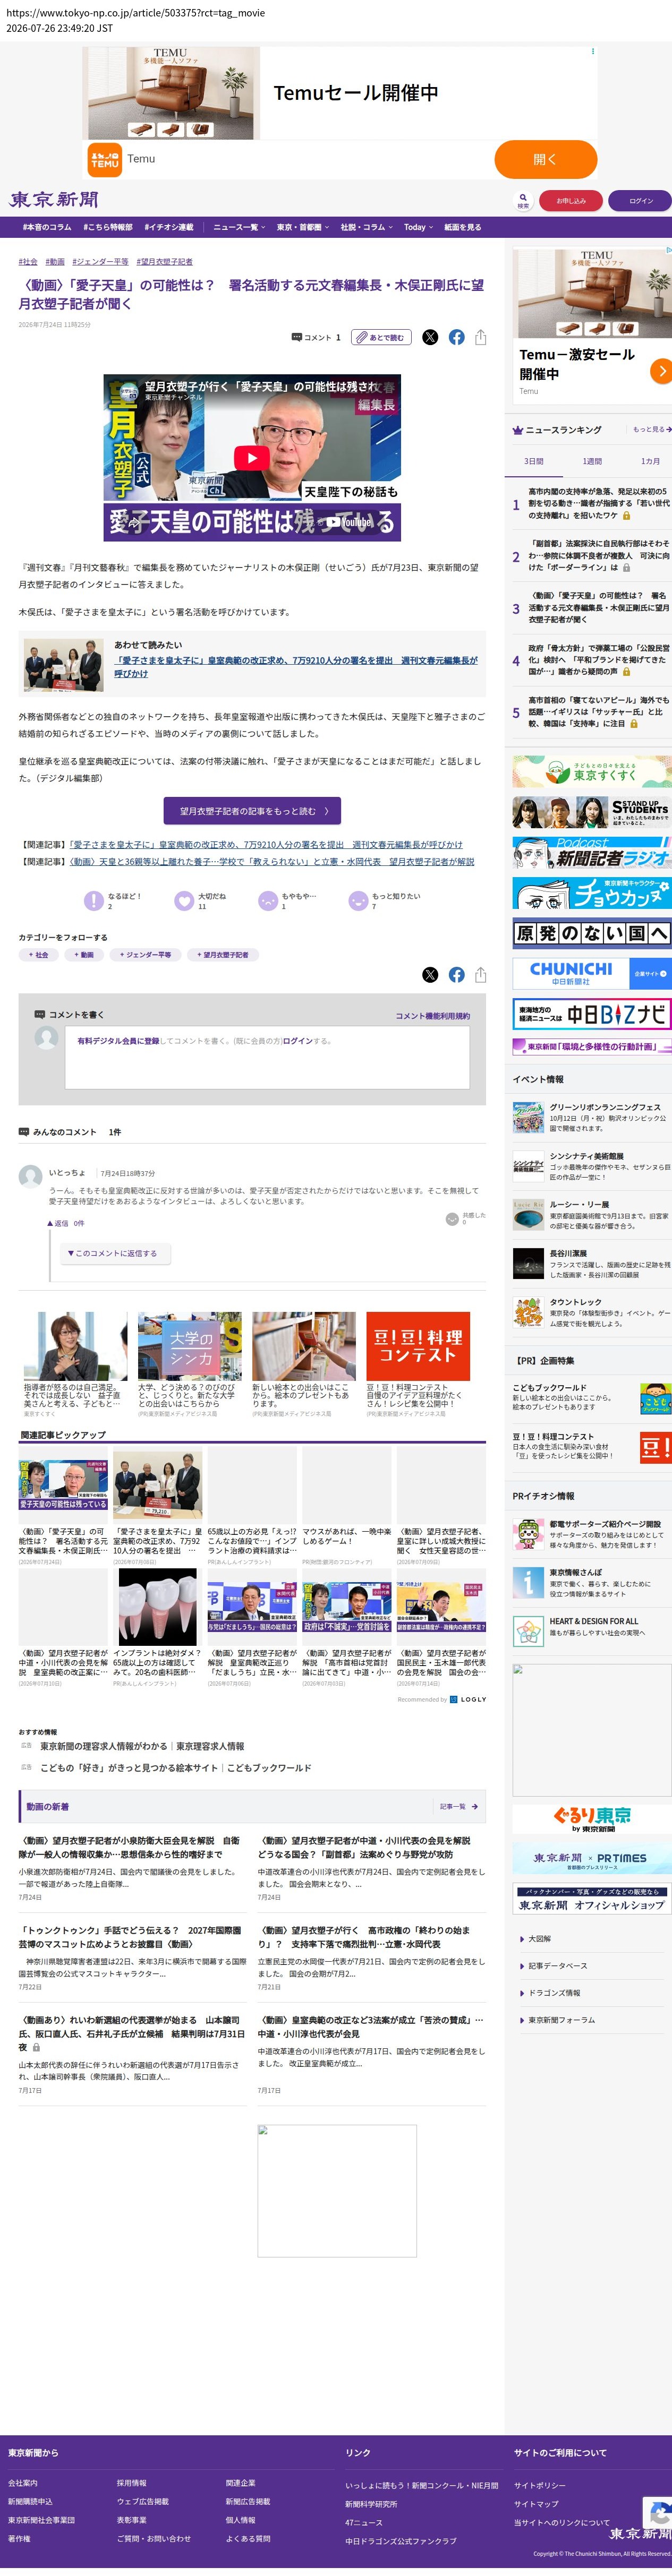Screen dimensions: 672x2576
Task: Open コメント機能利用規約 link
Action: 432,1016
